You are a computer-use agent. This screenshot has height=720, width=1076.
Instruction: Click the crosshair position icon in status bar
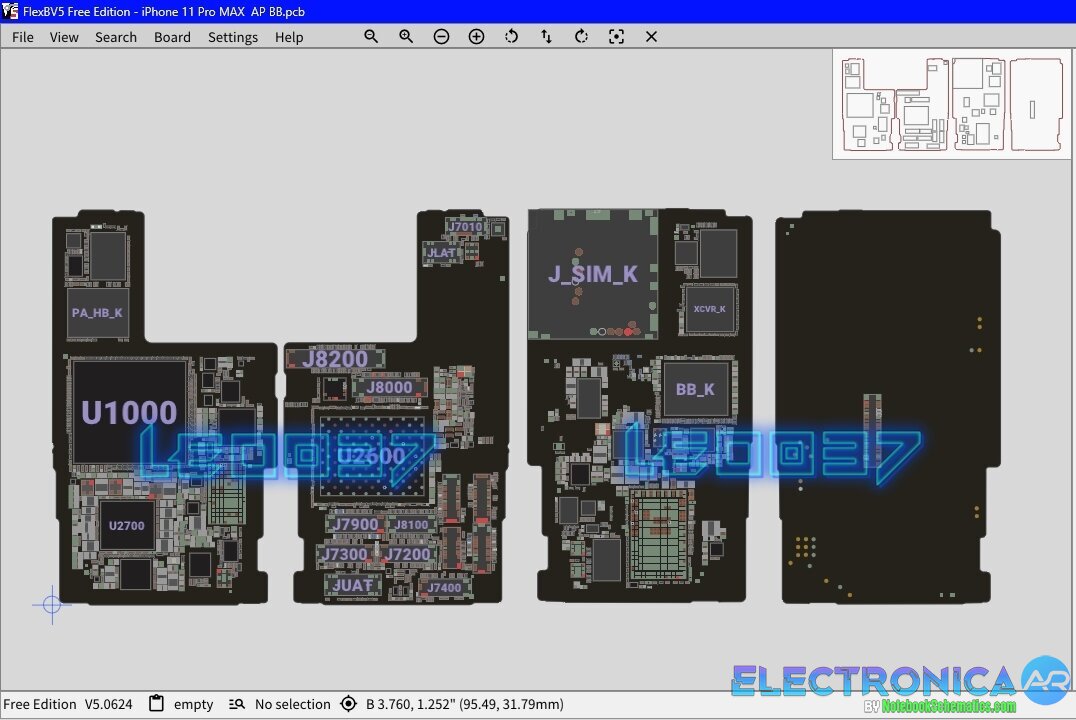(x=348, y=704)
